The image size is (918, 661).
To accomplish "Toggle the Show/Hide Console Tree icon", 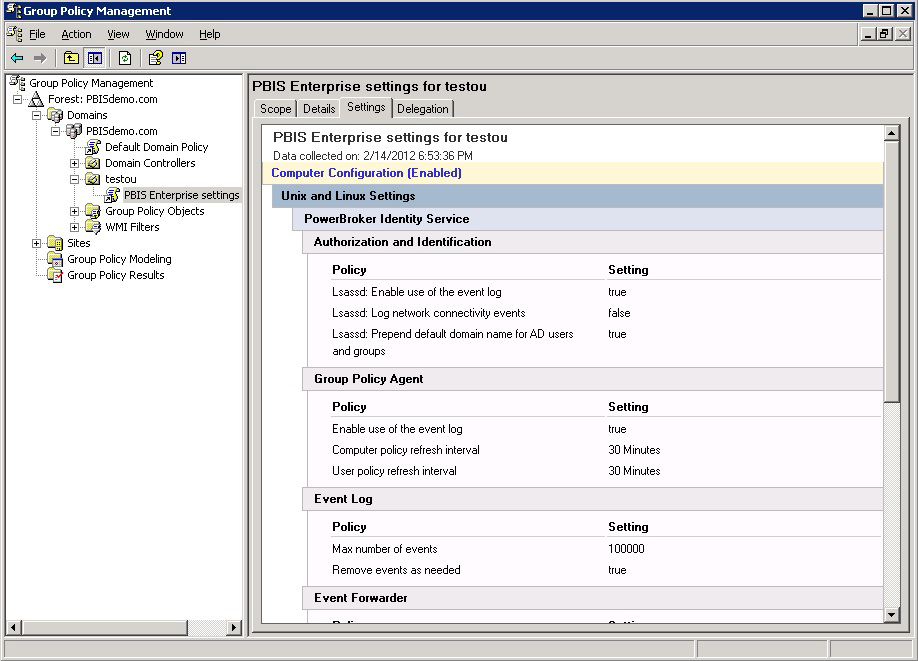I will coord(94,58).
